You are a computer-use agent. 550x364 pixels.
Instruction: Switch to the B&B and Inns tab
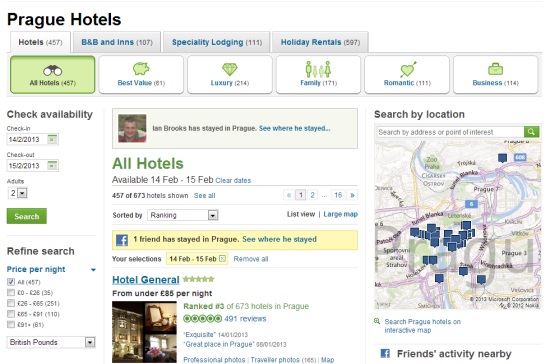pos(117,42)
